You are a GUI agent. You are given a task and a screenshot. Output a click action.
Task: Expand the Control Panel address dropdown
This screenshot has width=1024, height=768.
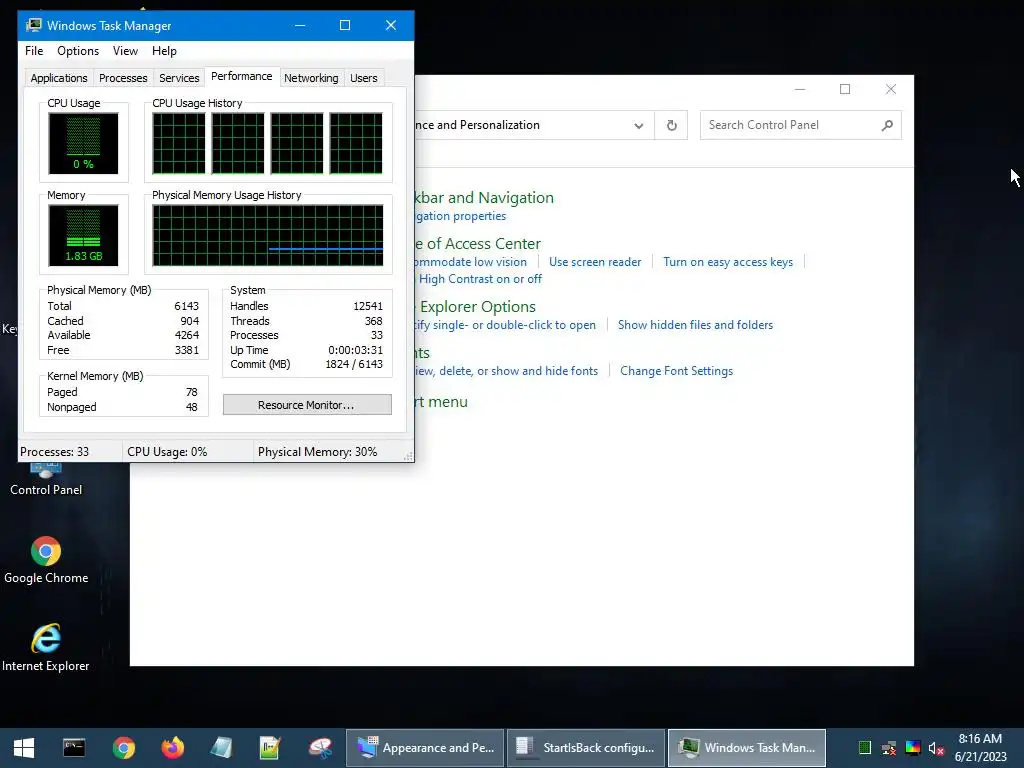639,125
